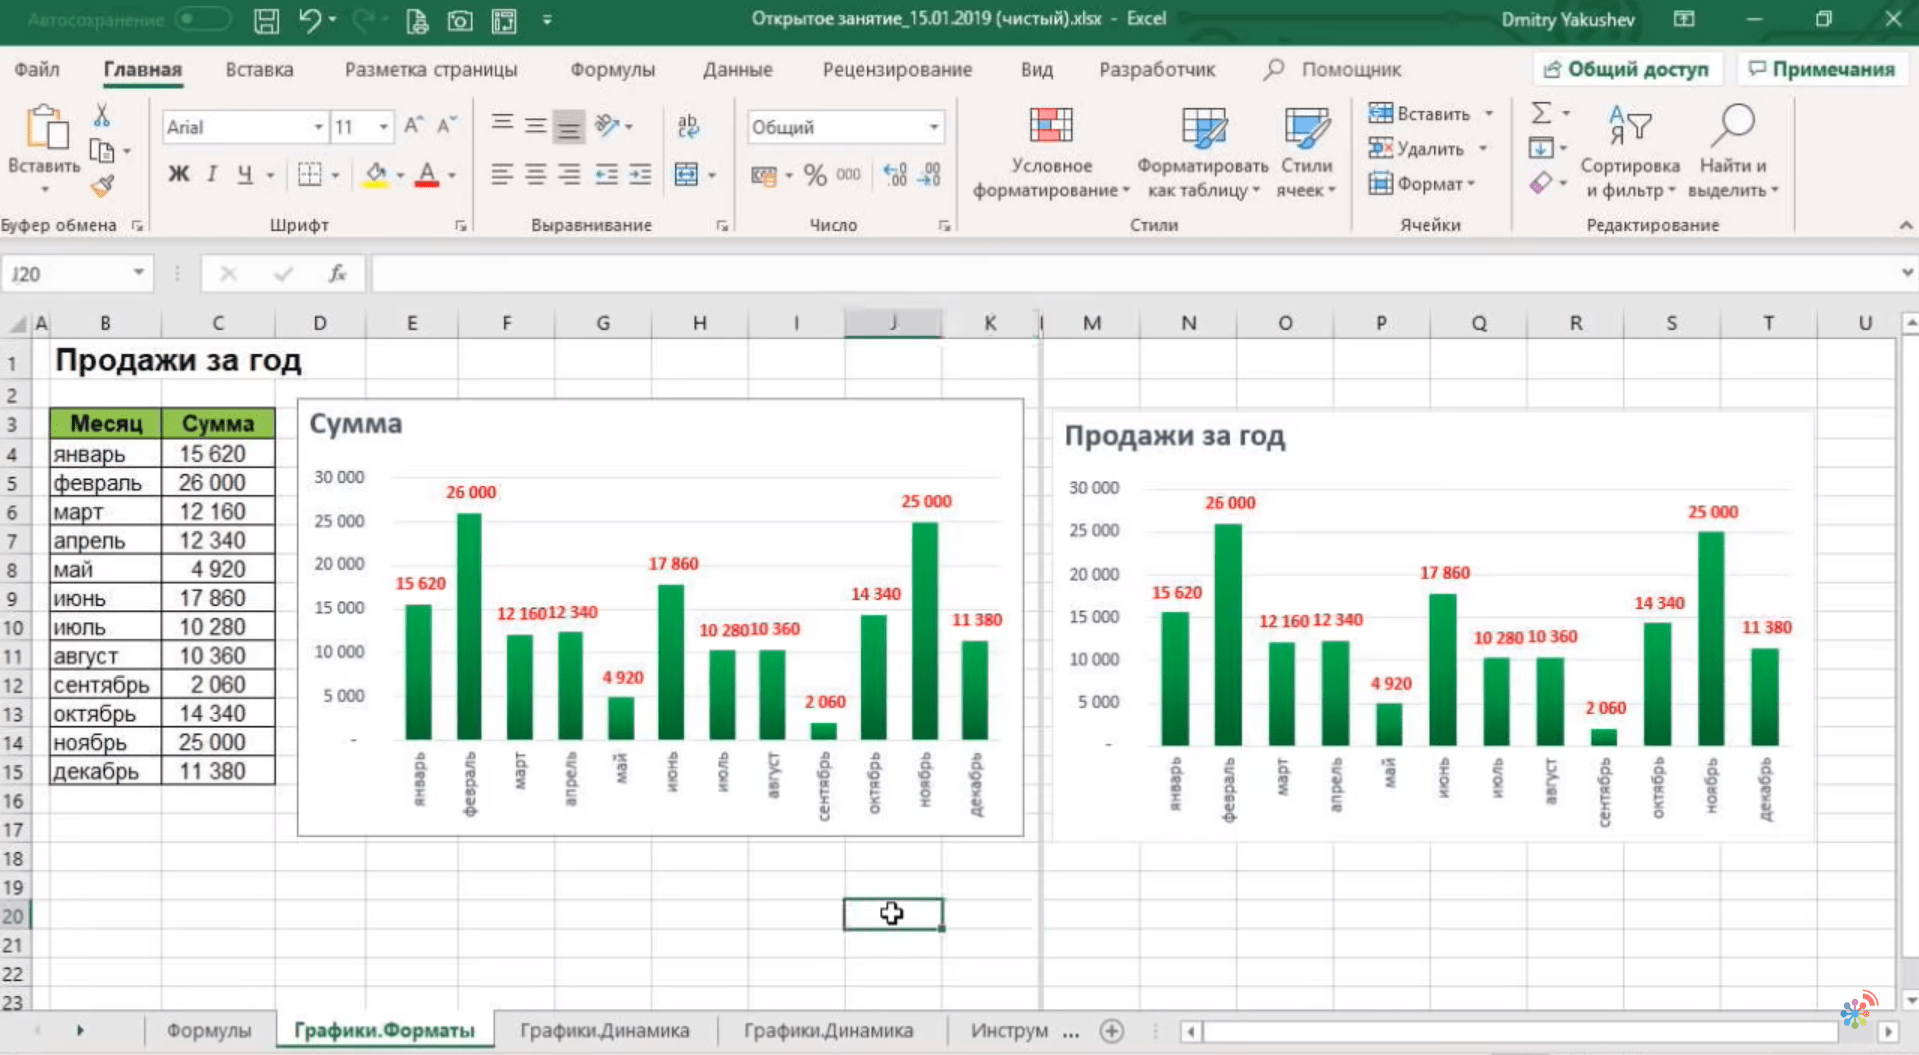
Task: Click the Cut scissors icon
Action: point(102,116)
